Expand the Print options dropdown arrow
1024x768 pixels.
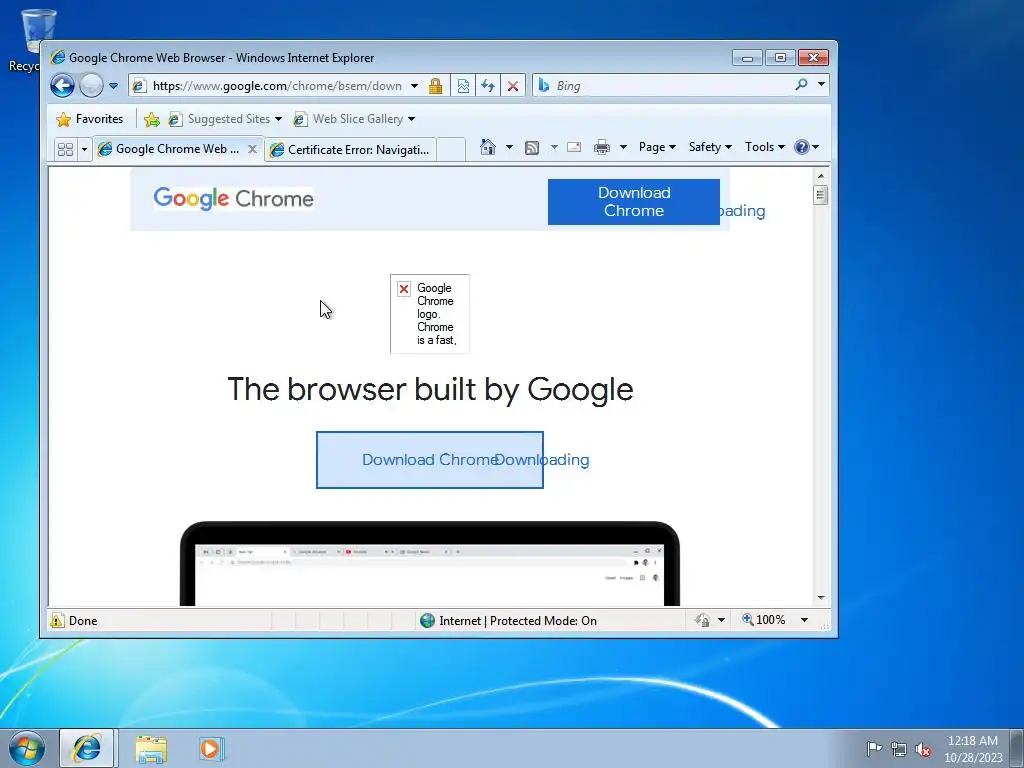623,147
